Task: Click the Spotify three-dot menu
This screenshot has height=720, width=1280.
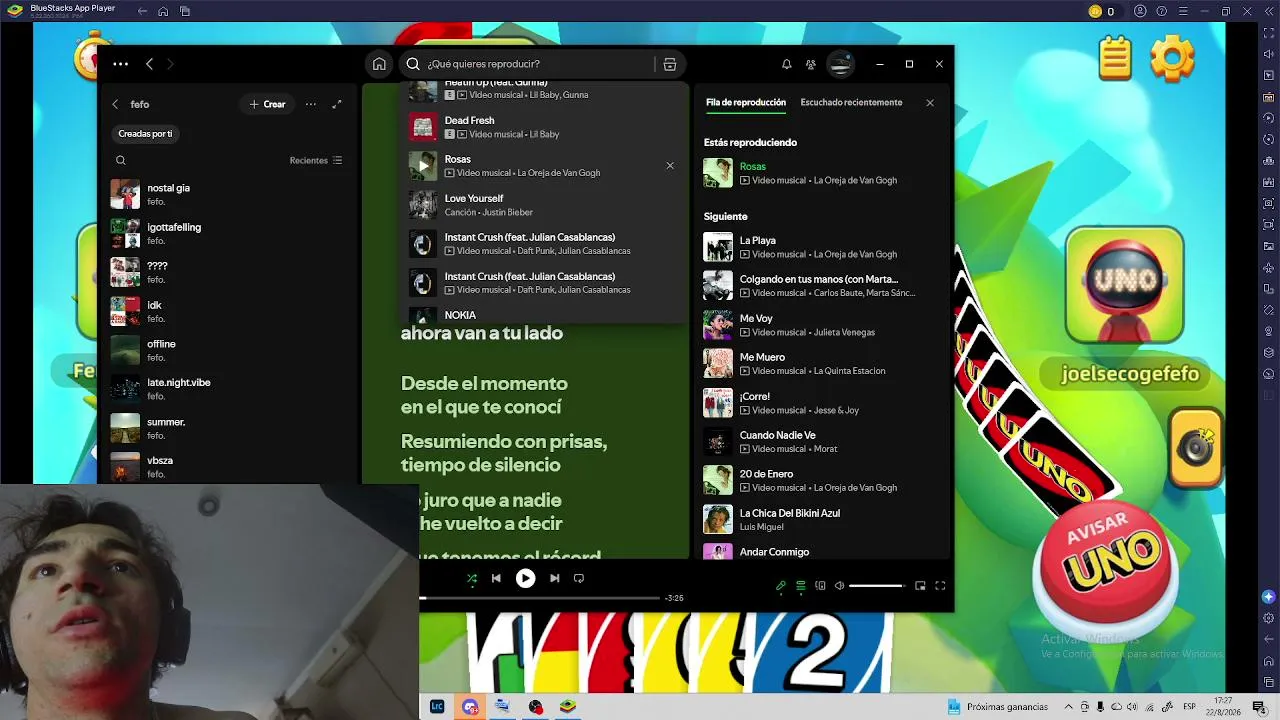Action: [x=121, y=64]
